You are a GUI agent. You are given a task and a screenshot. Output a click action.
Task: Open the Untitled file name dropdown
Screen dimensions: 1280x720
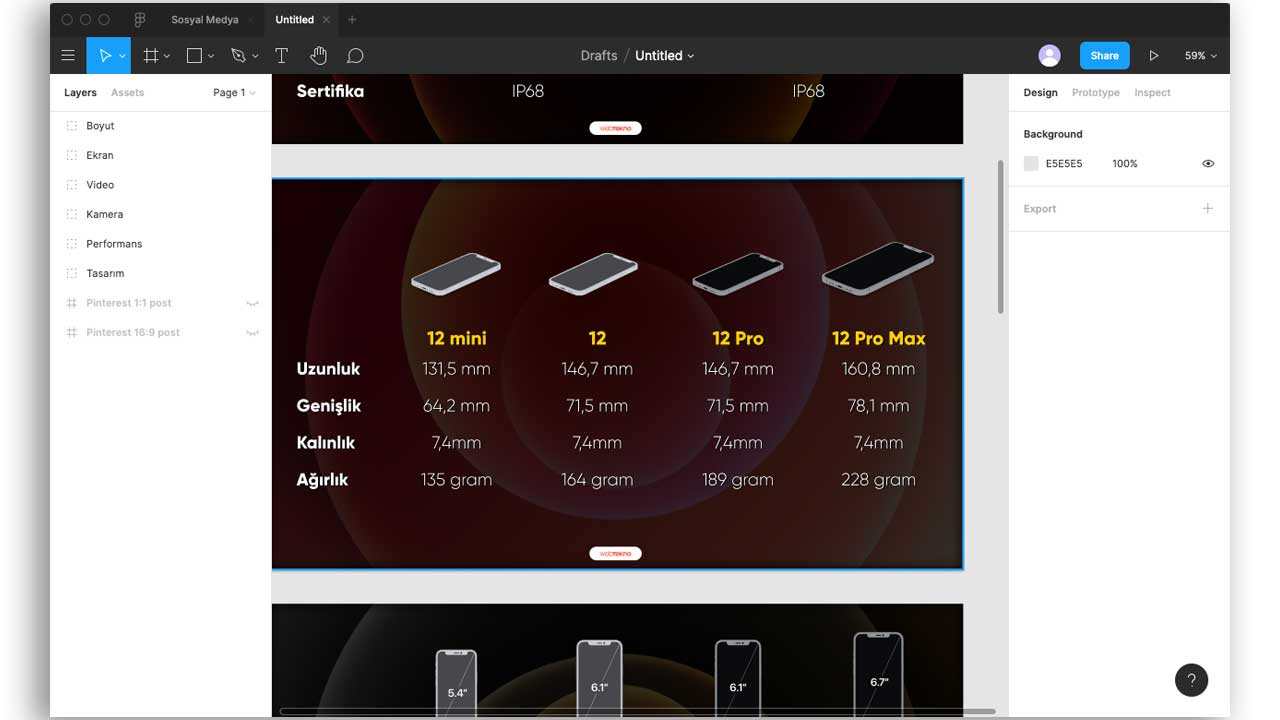665,56
